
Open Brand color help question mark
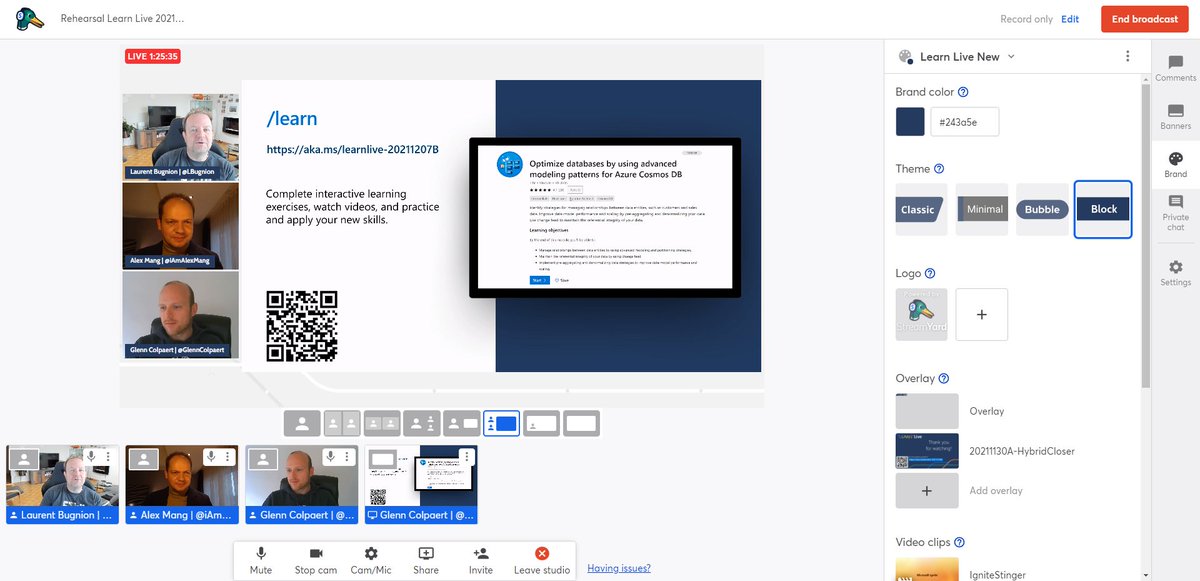tap(964, 92)
